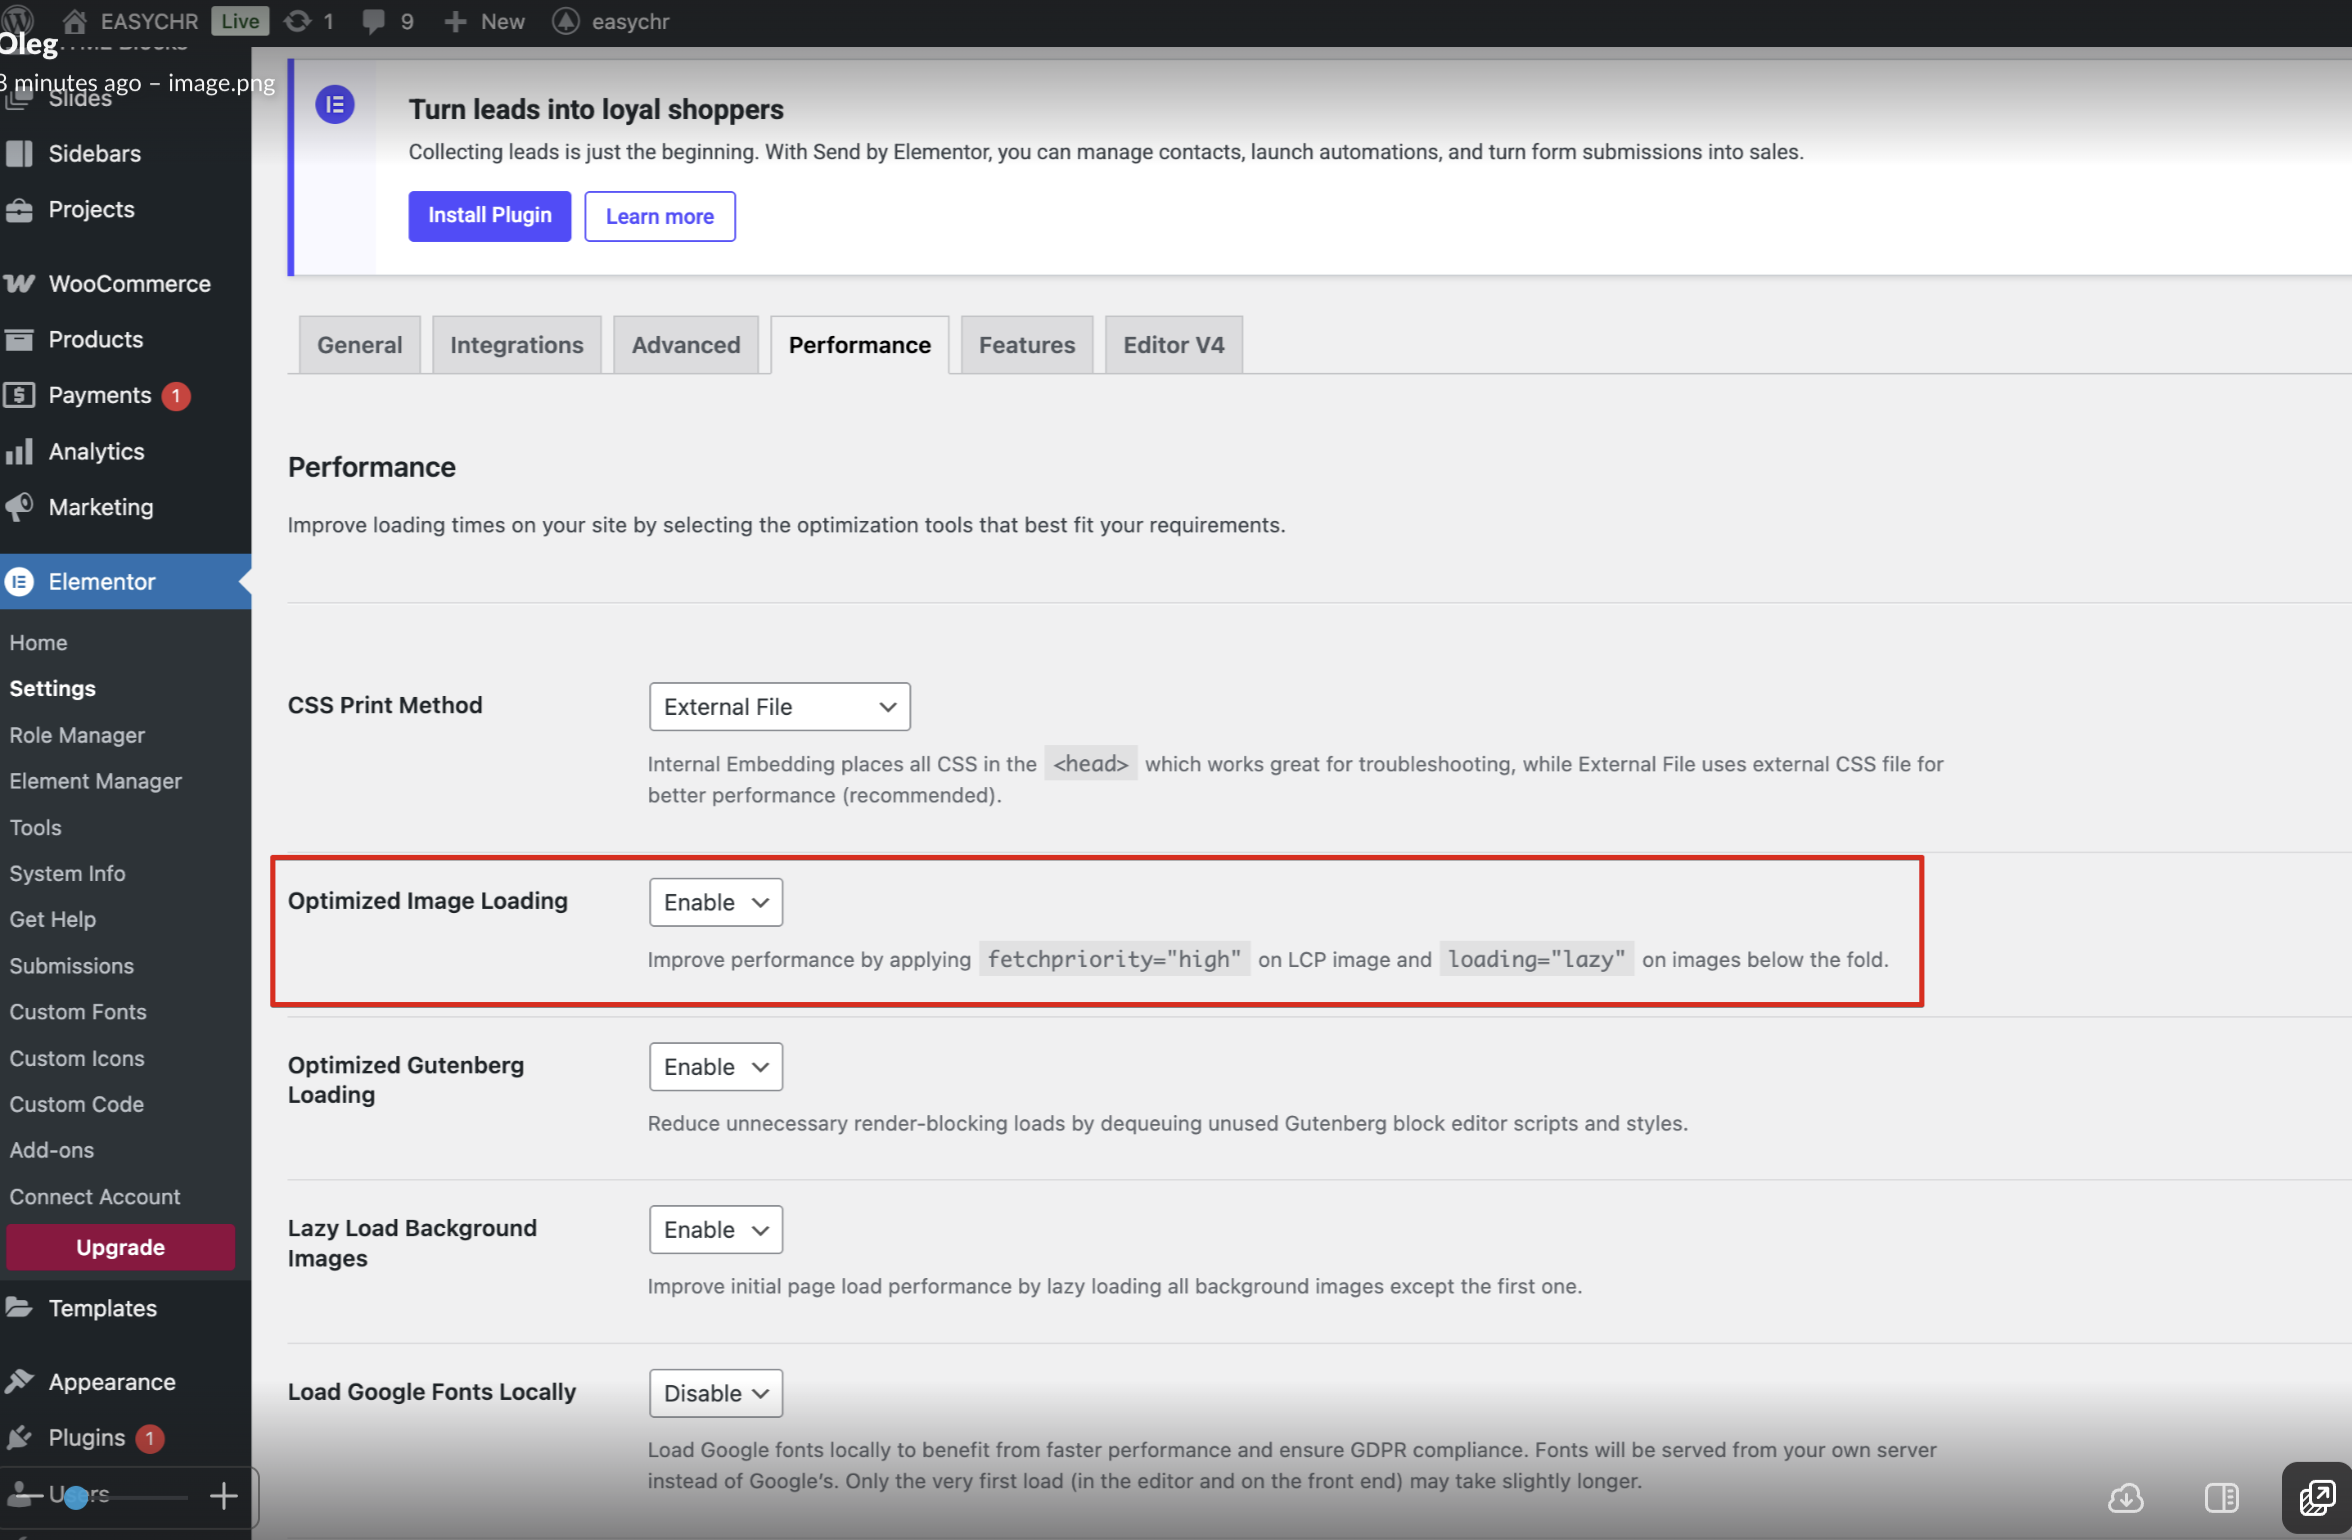
Task: Switch to the Advanced tab
Action: click(x=685, y=345)
